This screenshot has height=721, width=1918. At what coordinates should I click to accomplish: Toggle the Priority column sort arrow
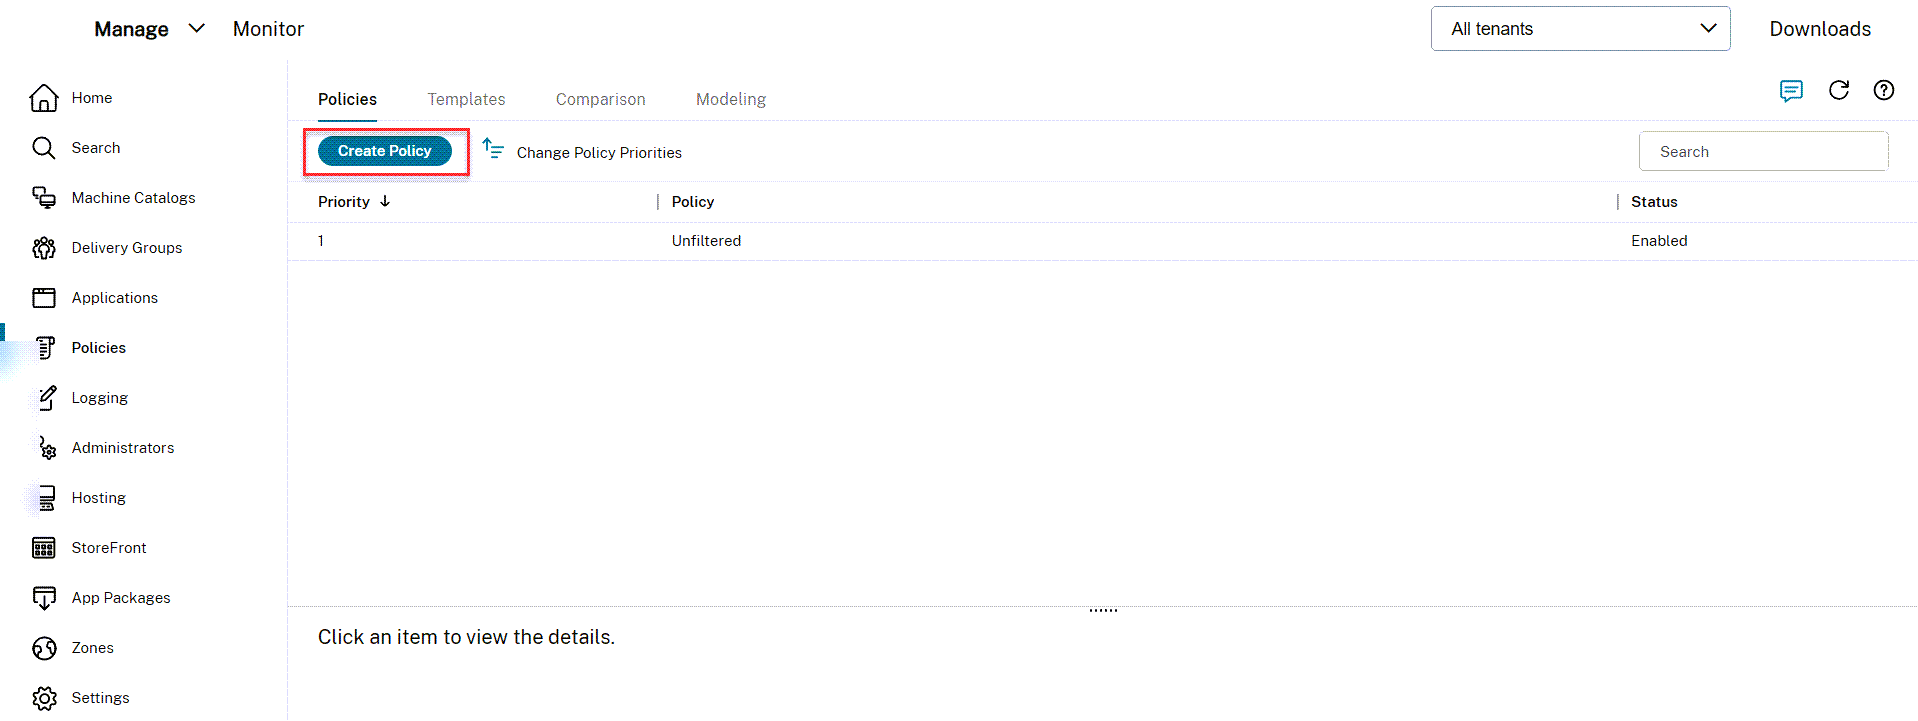385,201
